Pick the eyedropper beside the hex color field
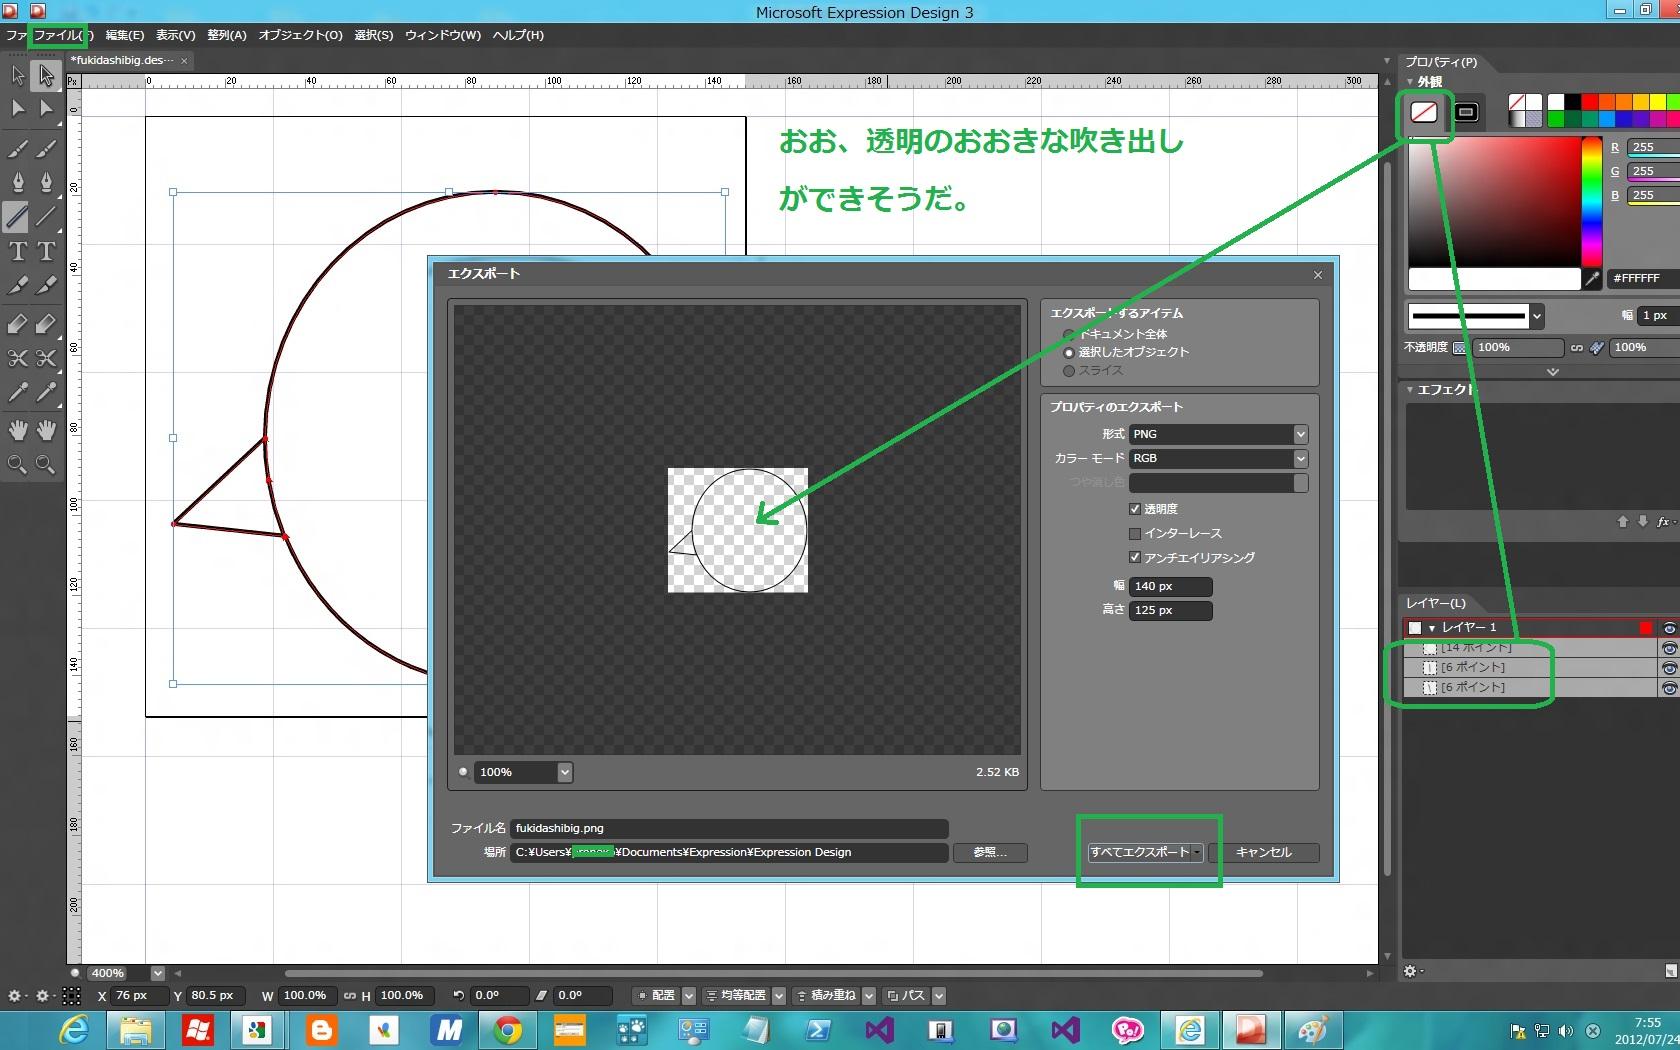 point(1592,279)
